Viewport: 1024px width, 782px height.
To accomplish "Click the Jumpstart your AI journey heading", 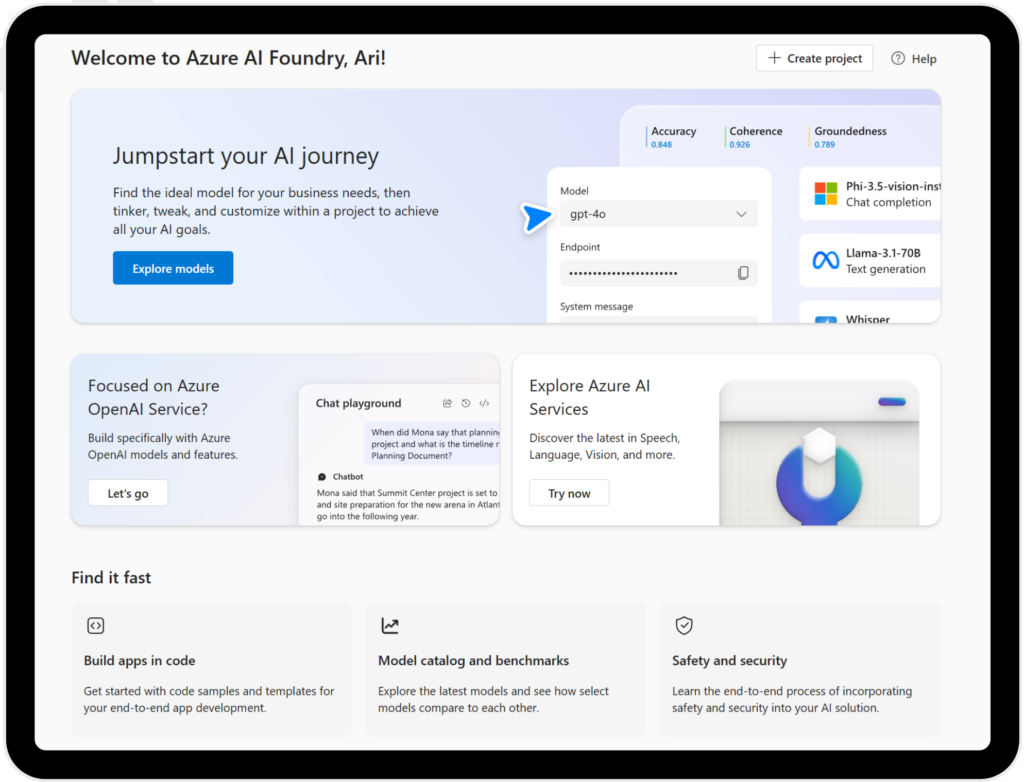I will (246, 156).
